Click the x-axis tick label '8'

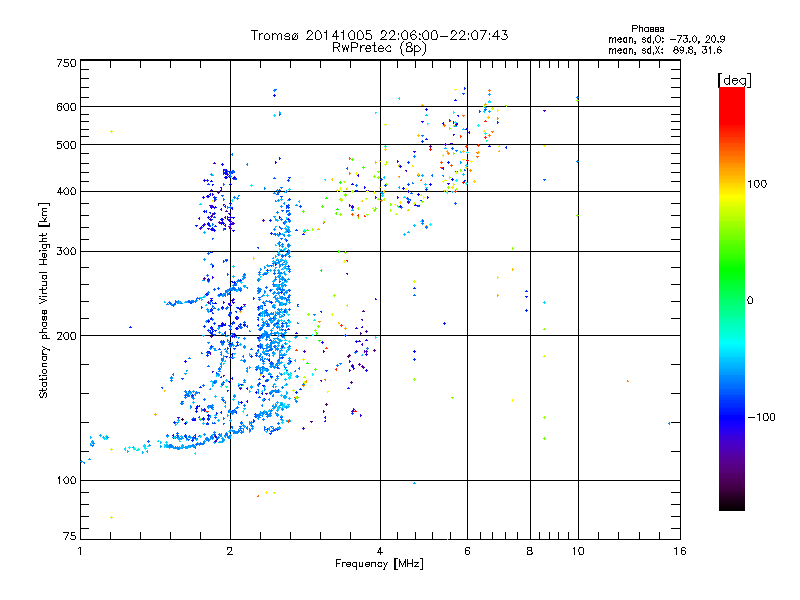(530, 551)
